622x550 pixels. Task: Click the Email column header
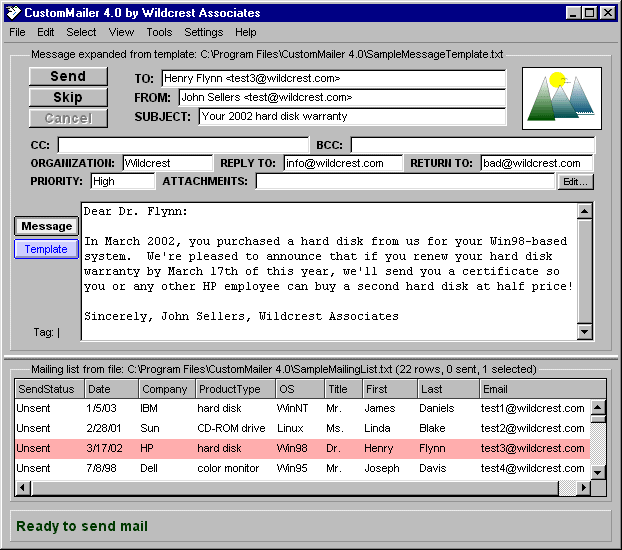(x=543, y=389)
